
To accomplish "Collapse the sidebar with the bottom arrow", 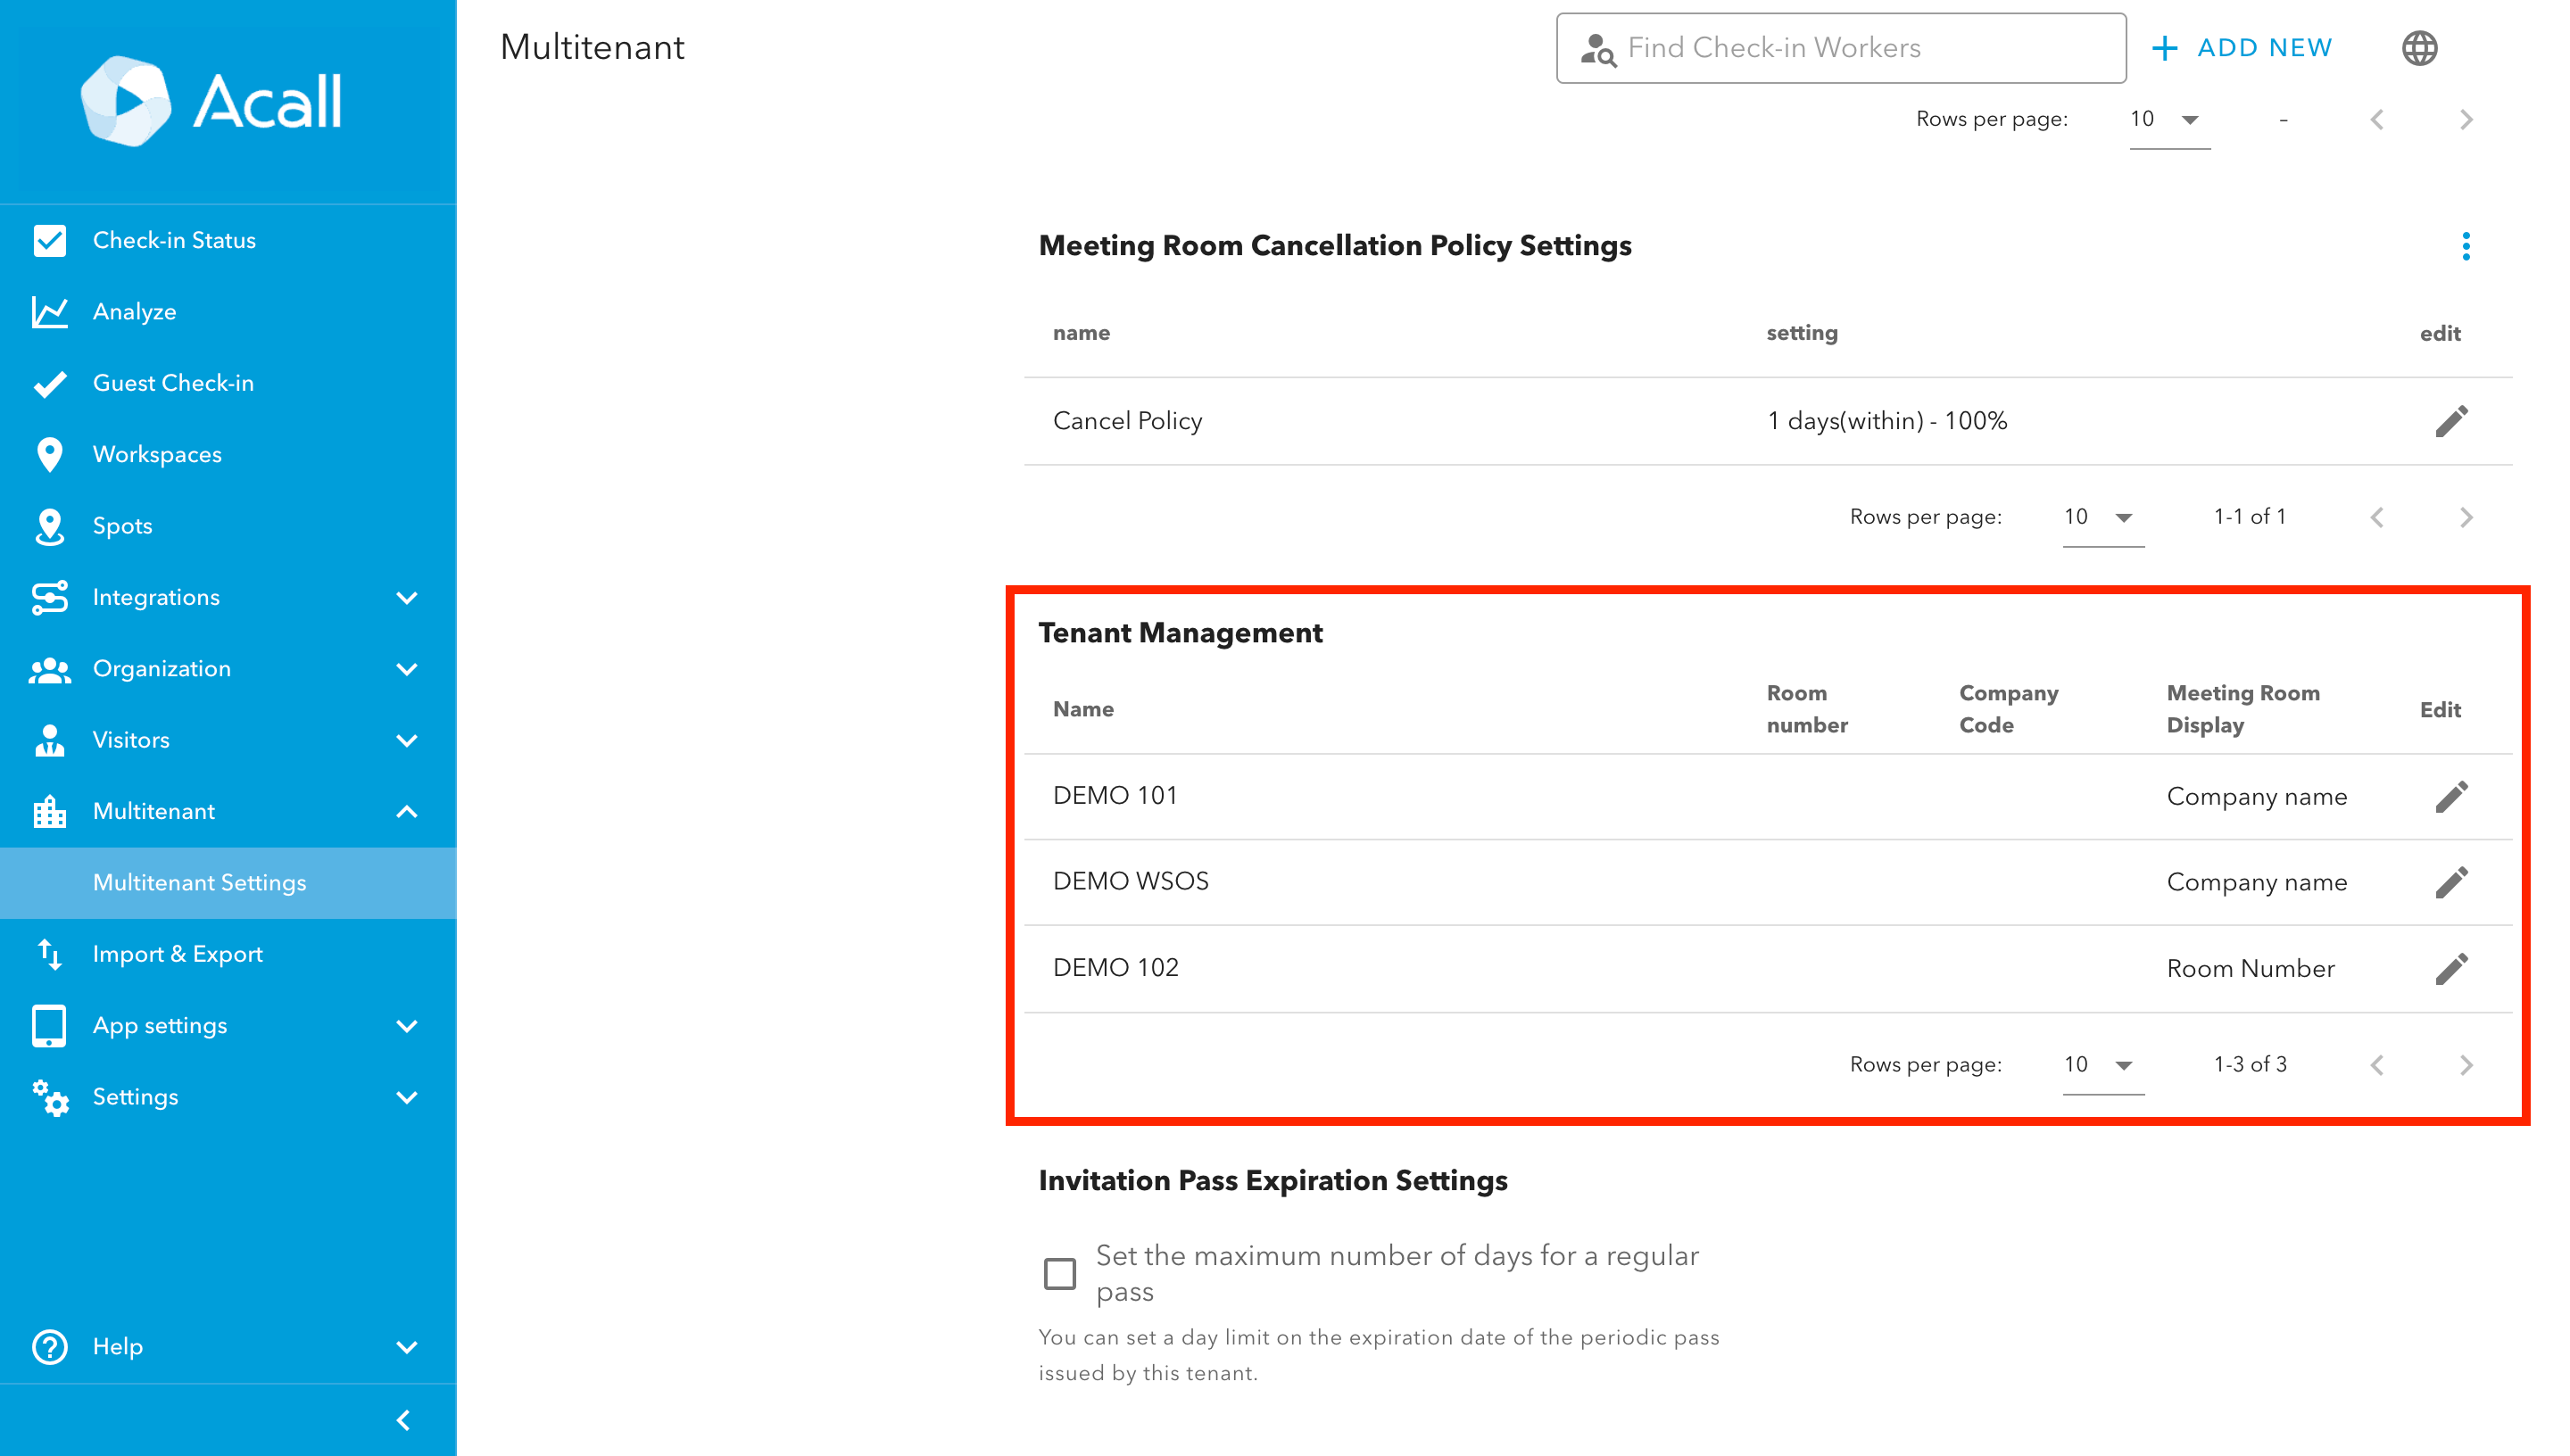I will click(x=404, y=1420).
